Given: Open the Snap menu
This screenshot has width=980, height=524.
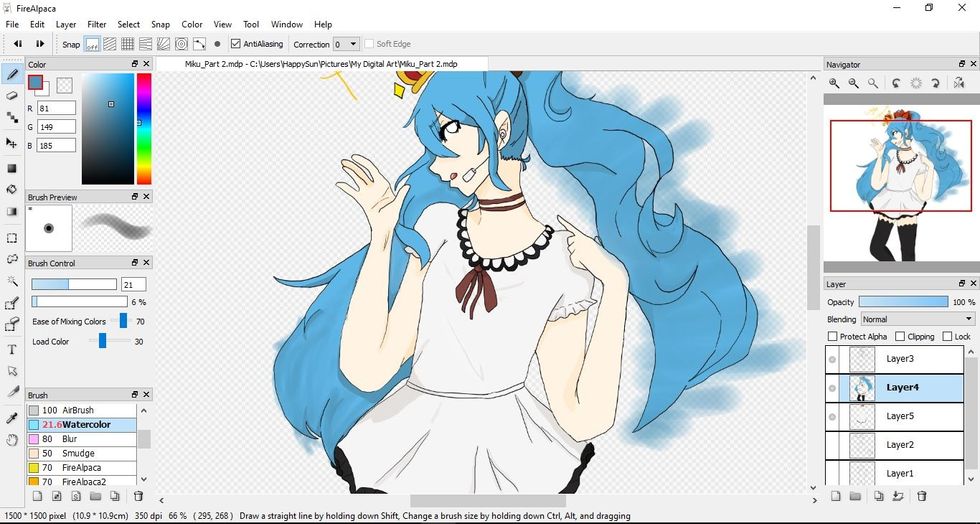Looking at the screenshot, I should (160, 24).
